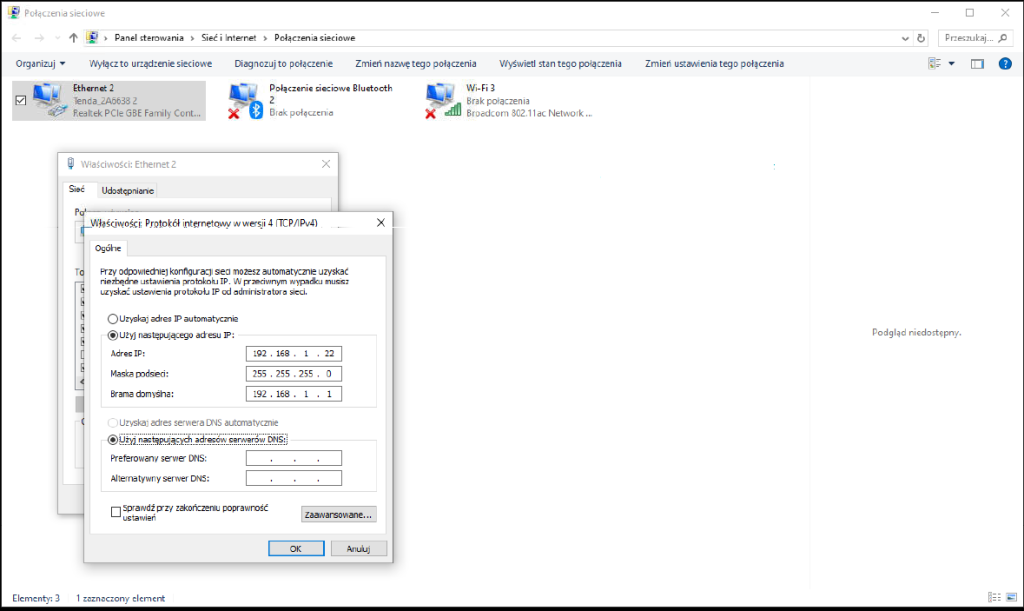Toggle the preview pane icon
The width and height of the screenshot is (1024, 611).
point(976,62)
